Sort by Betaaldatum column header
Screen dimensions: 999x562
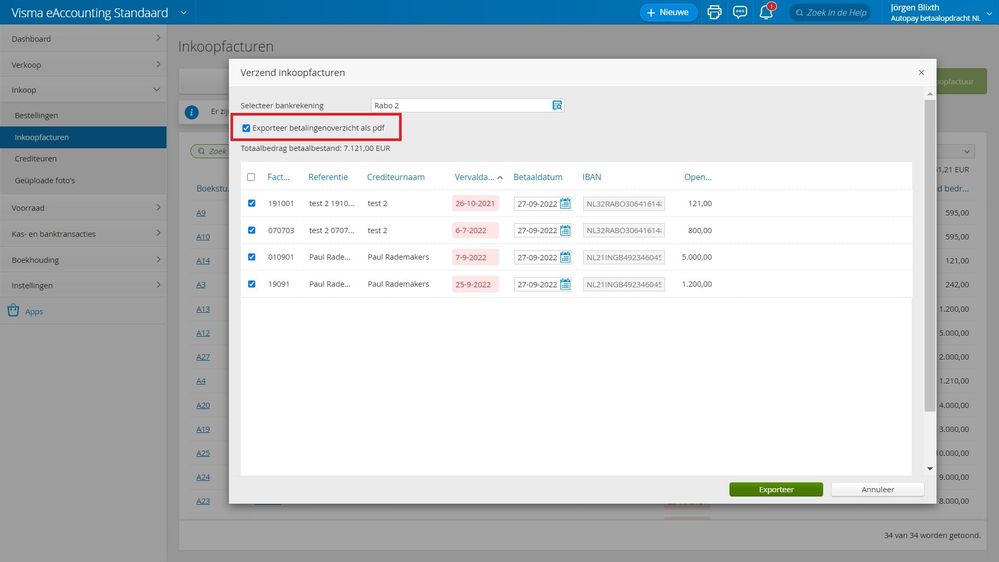click(538, 177)
